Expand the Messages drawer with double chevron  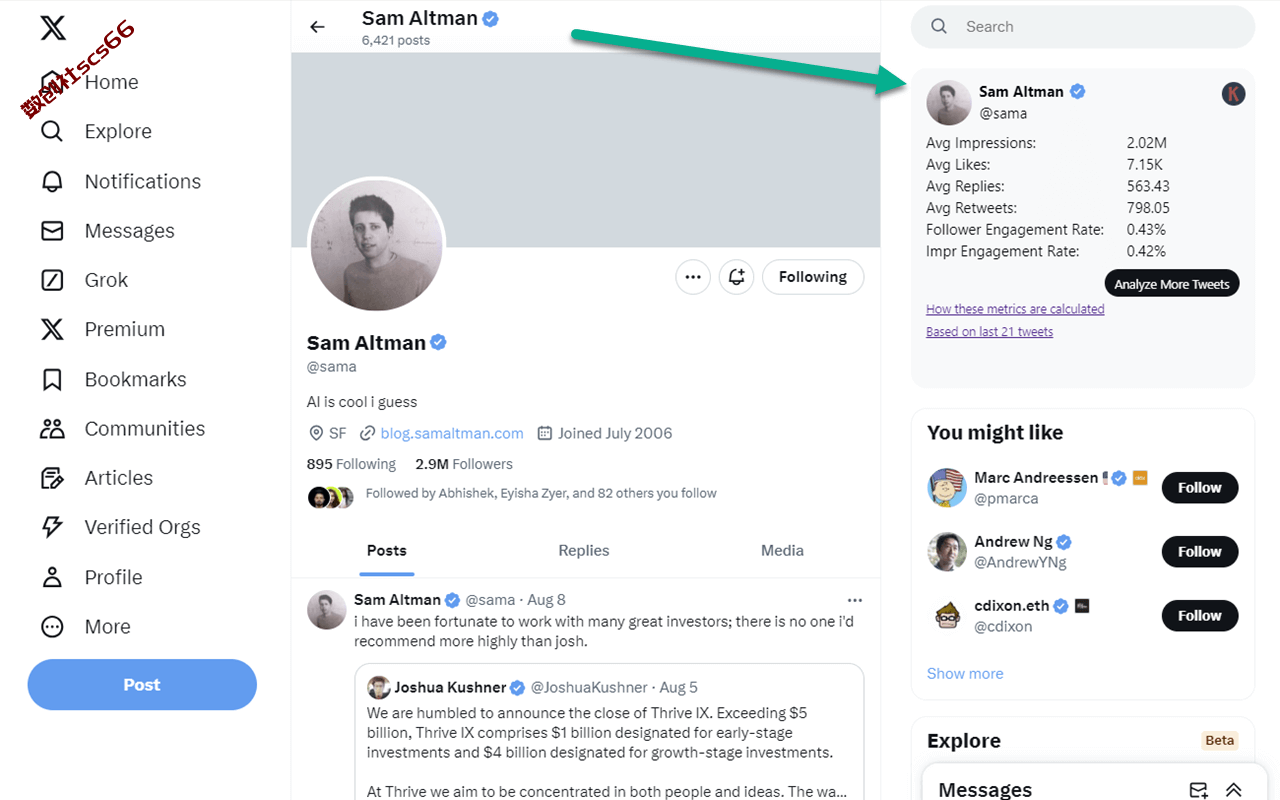pos(1234,790)
